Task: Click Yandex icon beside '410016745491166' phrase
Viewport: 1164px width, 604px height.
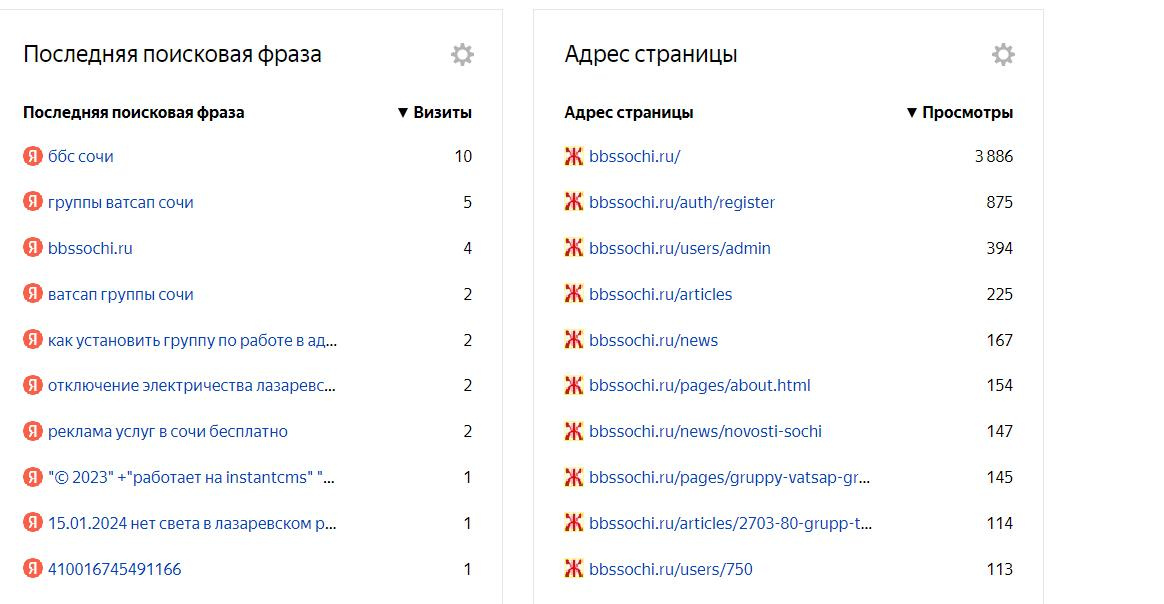Action: [x=33, y=569]
